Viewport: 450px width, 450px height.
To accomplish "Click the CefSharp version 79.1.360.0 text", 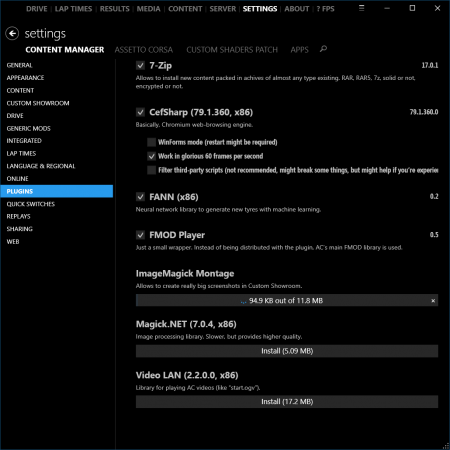I will coord(424,112).
